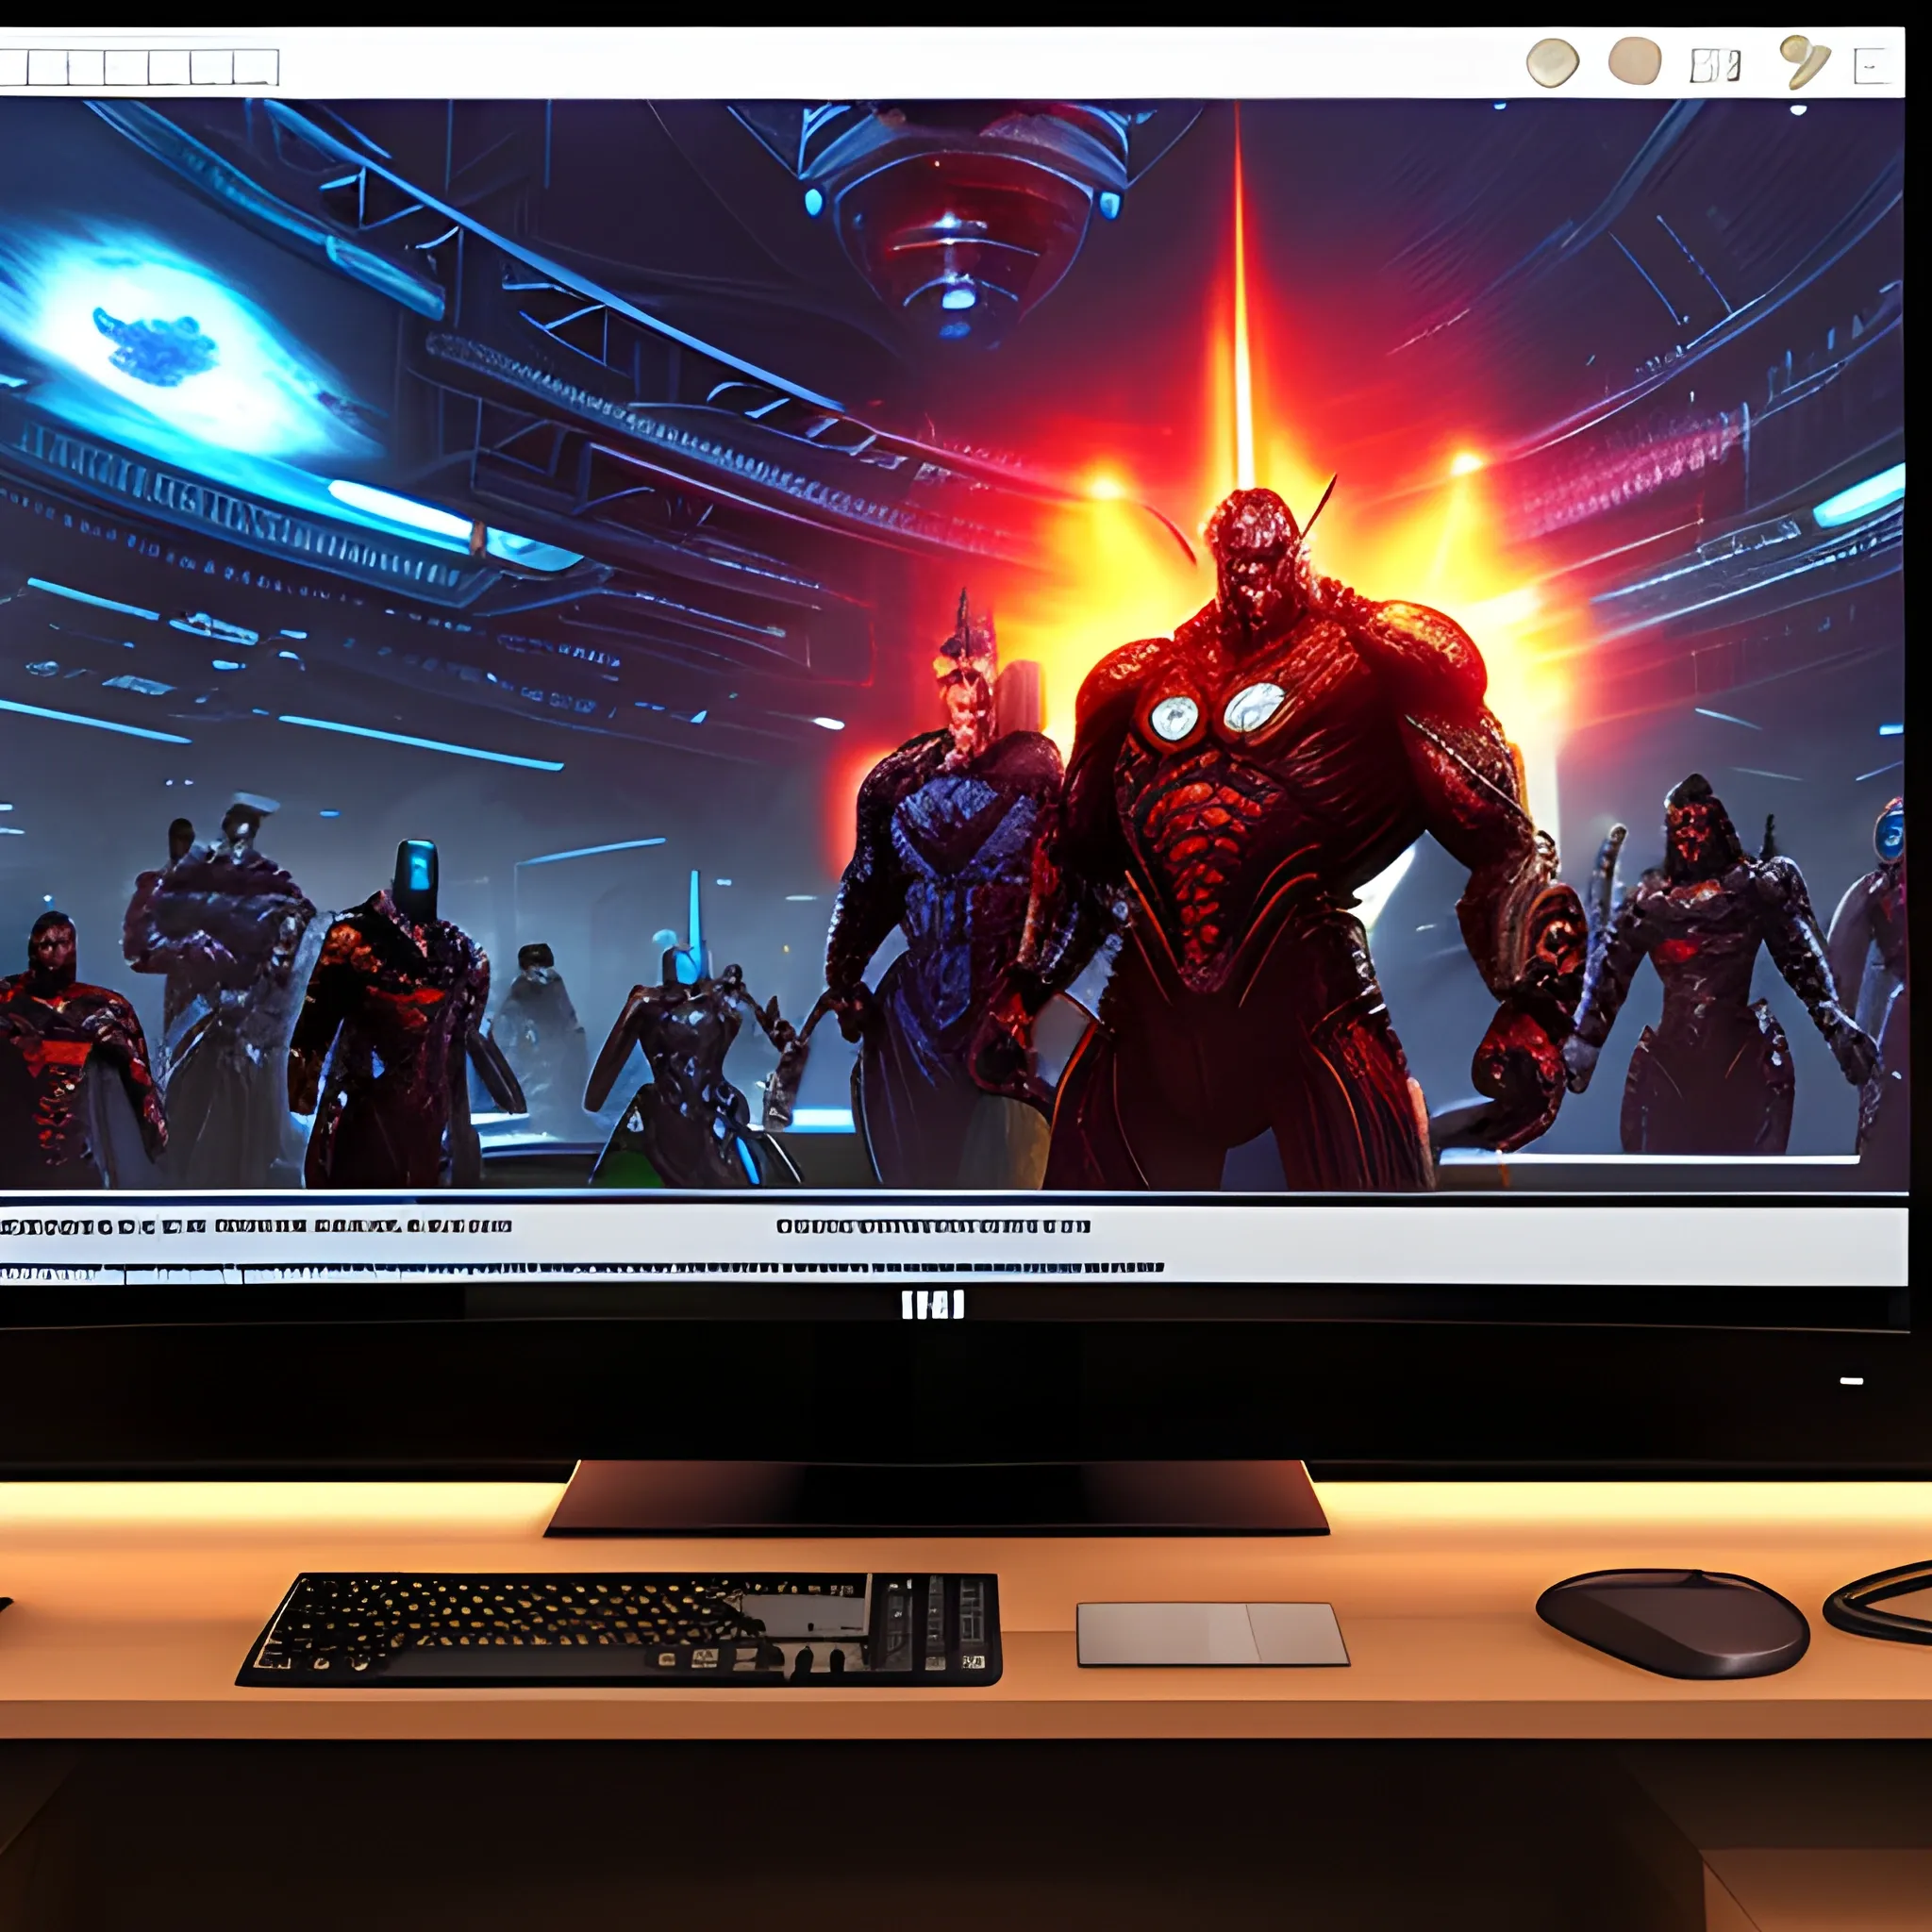Image resolution: width=1932 pixels, height=1932 pixels.
Task: Click the game scene image in the viewport
Action: point(952,645)
